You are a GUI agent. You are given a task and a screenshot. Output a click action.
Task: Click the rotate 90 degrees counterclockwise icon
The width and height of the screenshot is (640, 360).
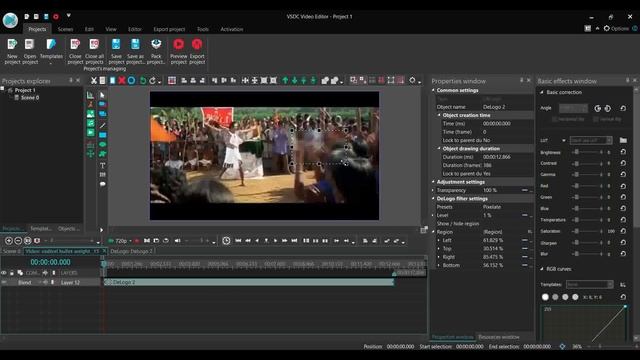[x=598, y=108]
